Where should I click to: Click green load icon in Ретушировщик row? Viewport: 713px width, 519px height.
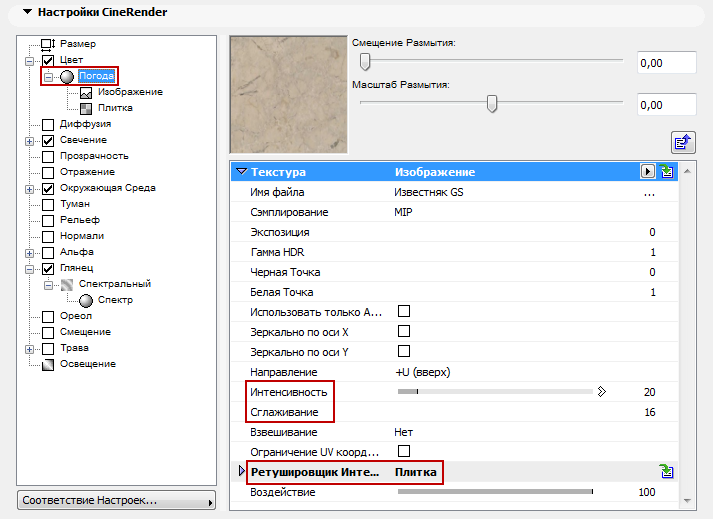coord(667,471)
